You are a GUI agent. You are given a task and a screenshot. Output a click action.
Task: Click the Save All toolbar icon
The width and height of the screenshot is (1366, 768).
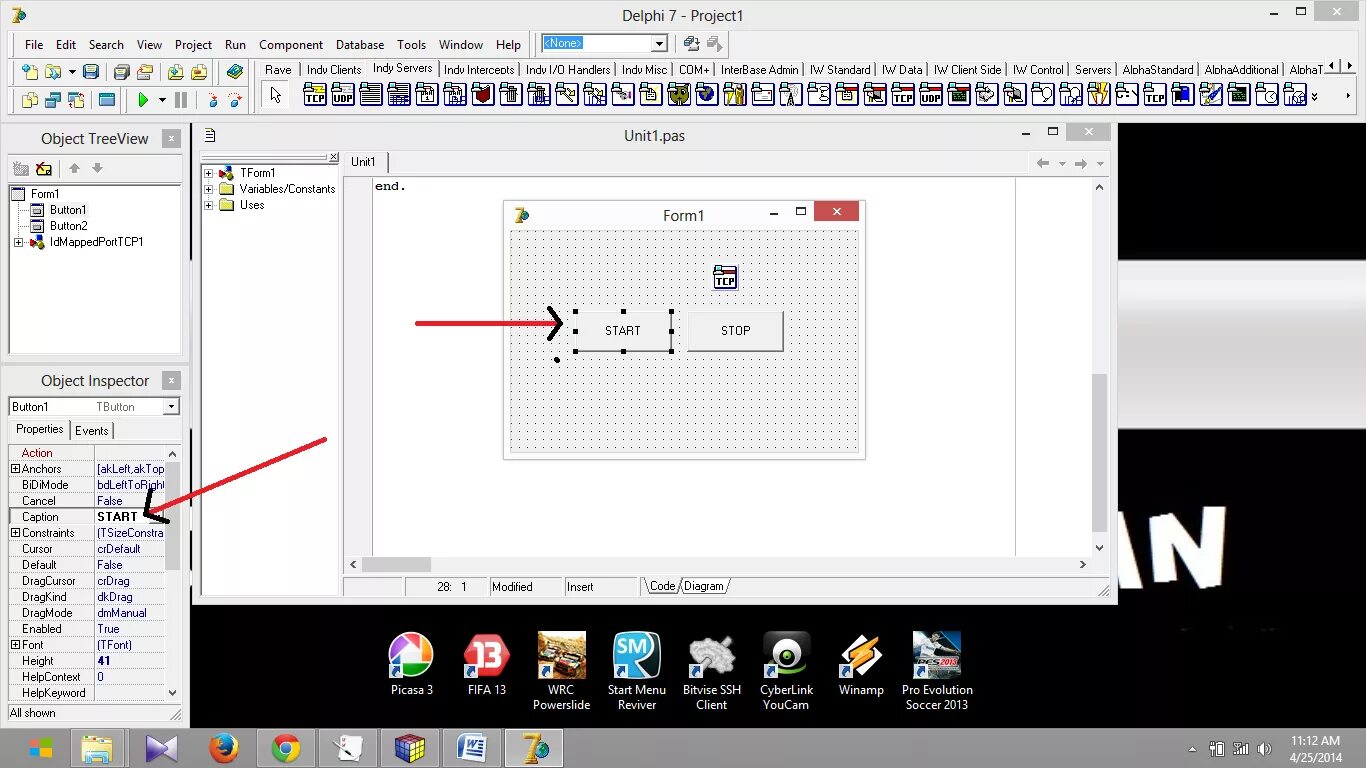121,72
